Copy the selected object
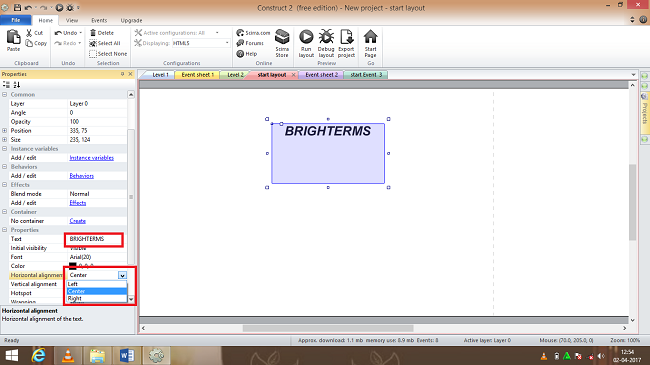650x365 pixels. coord(36,43)
